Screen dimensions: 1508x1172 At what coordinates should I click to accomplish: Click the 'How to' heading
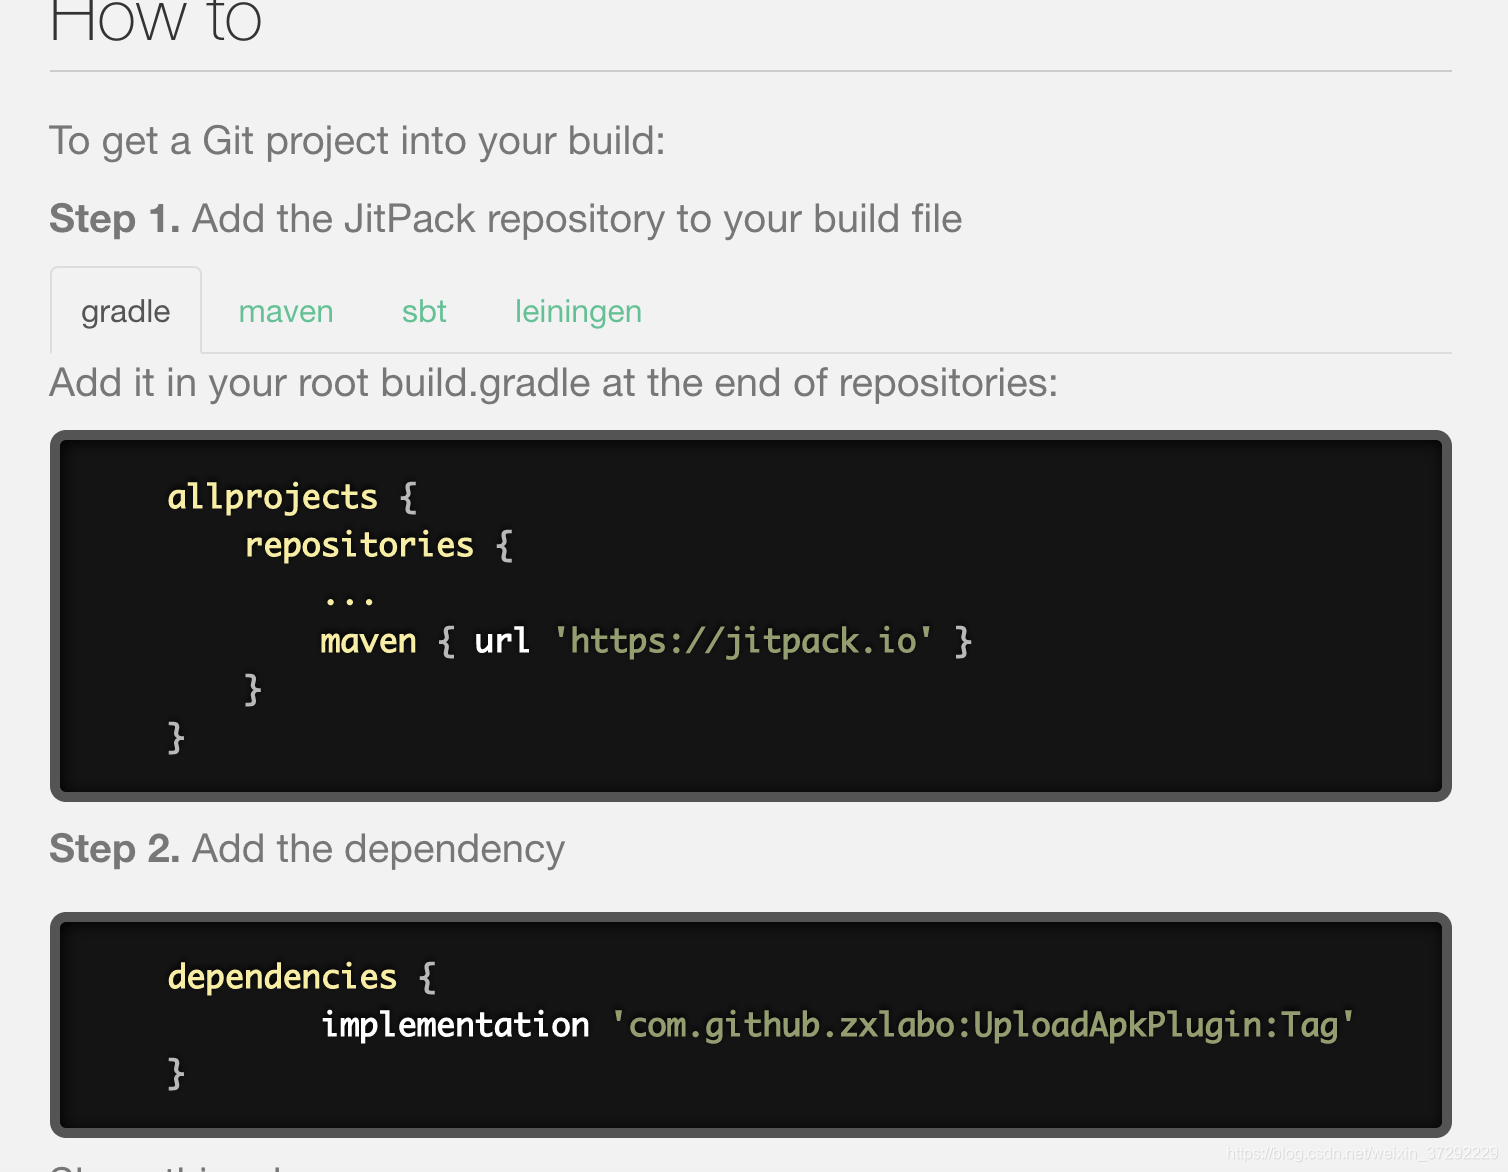pyautogui.click(x=156, y=20)
